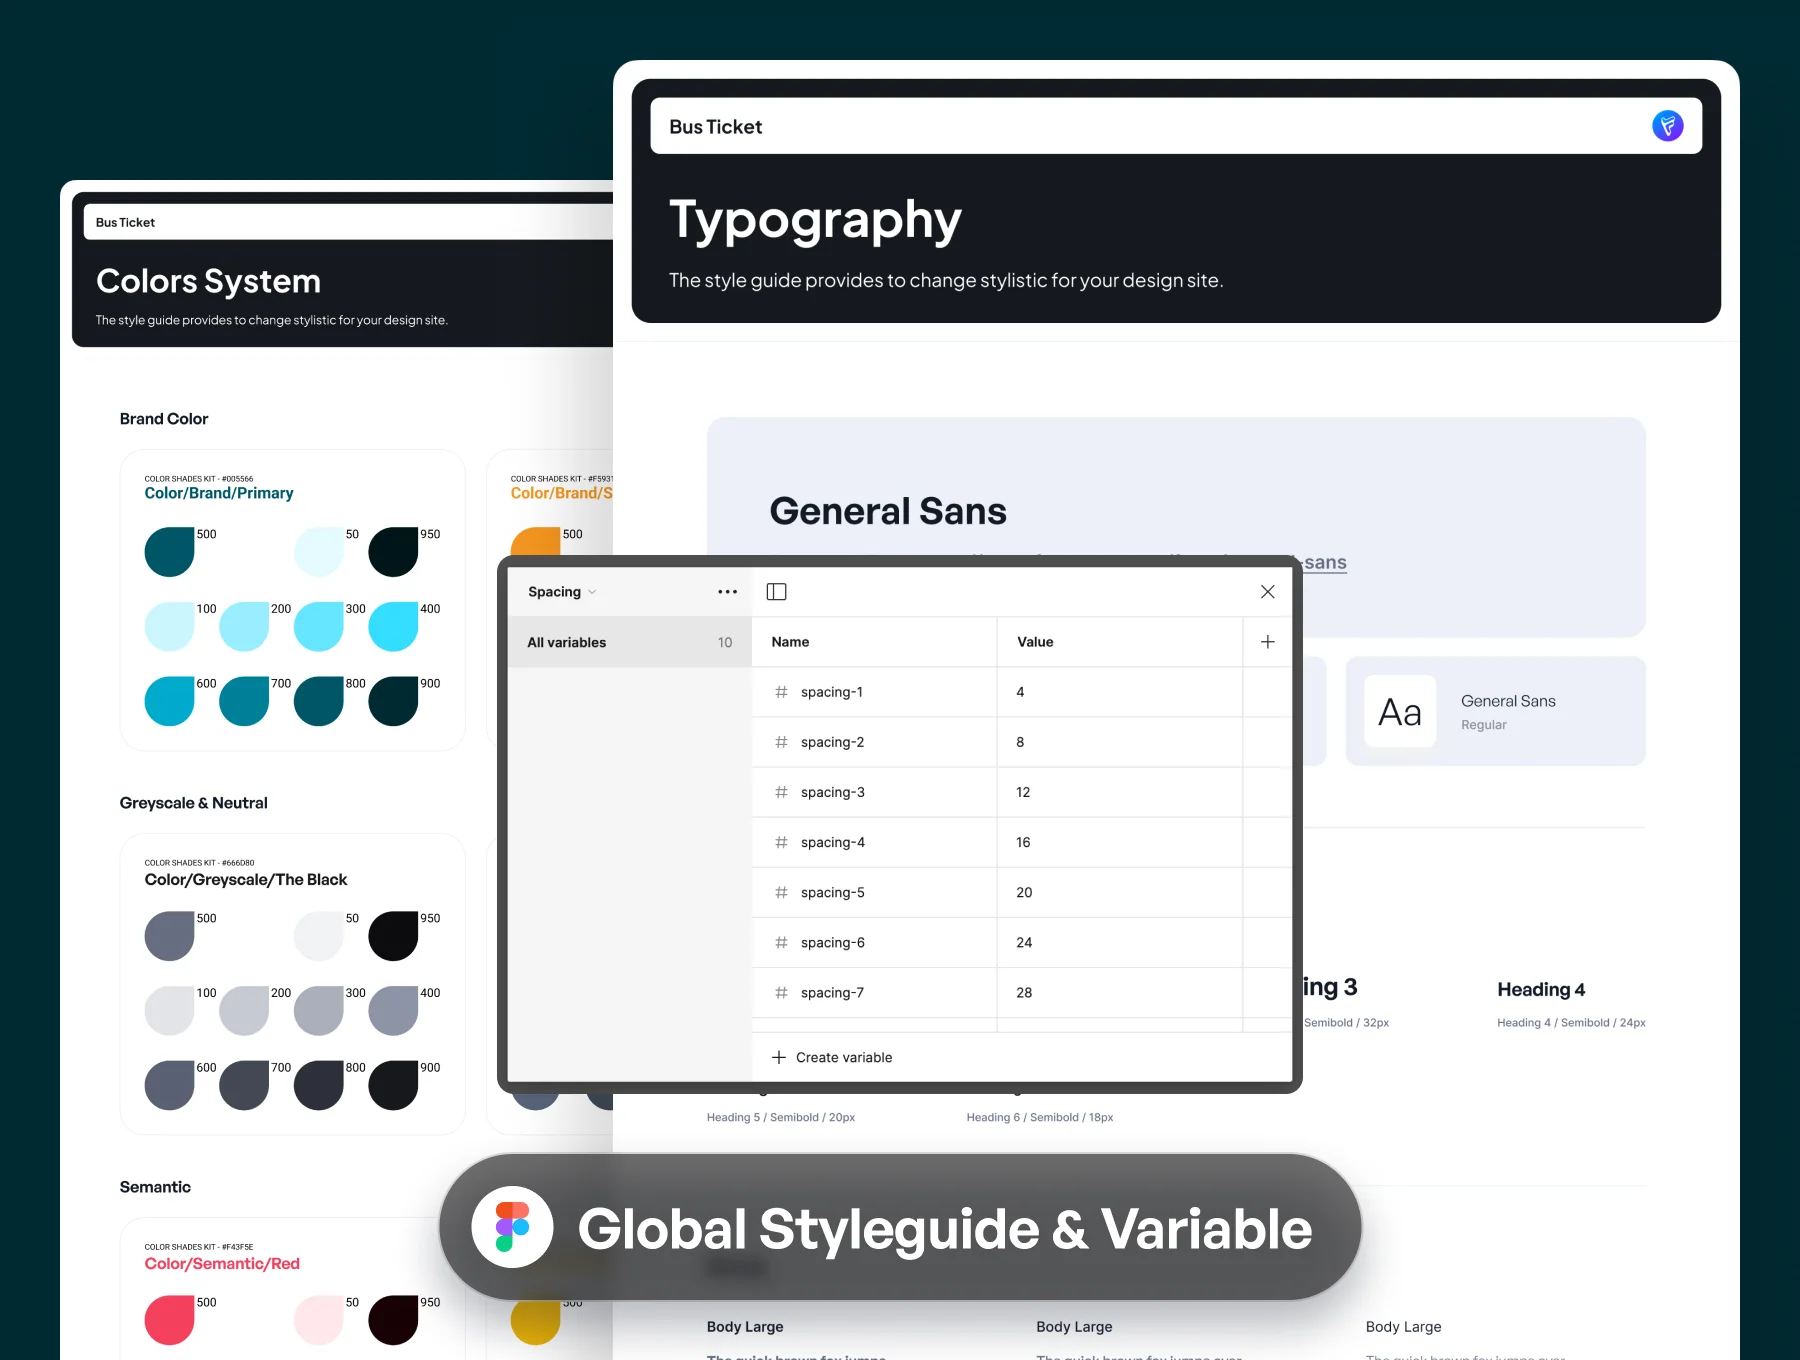Close the variables panel
Screen dimensions: 1800x1360
coord(1267,592)
